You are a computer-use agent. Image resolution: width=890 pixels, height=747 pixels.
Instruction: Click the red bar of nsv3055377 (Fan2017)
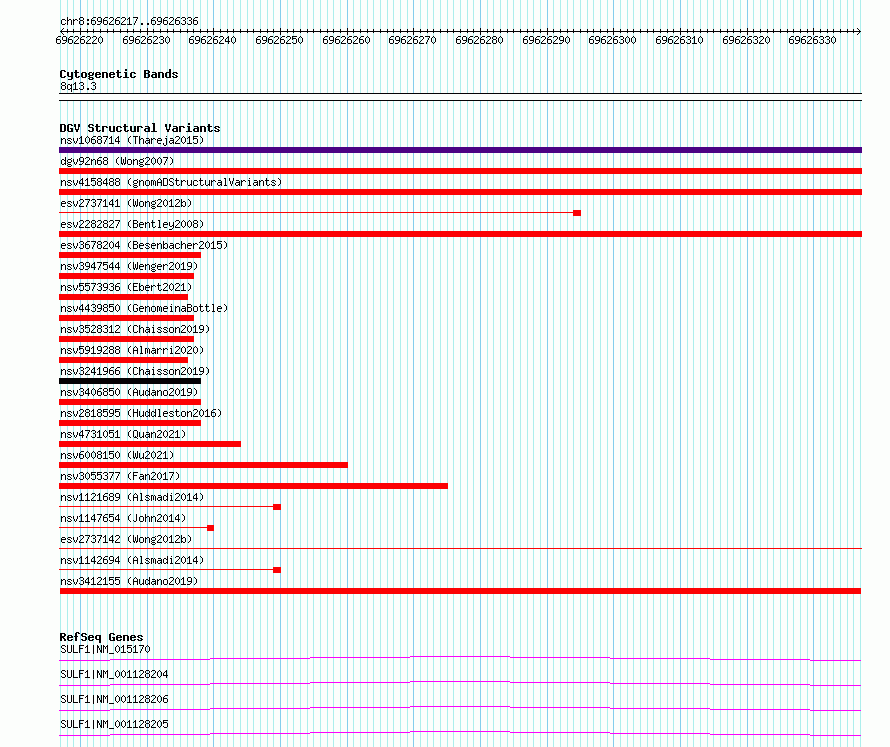click(253, 486)
